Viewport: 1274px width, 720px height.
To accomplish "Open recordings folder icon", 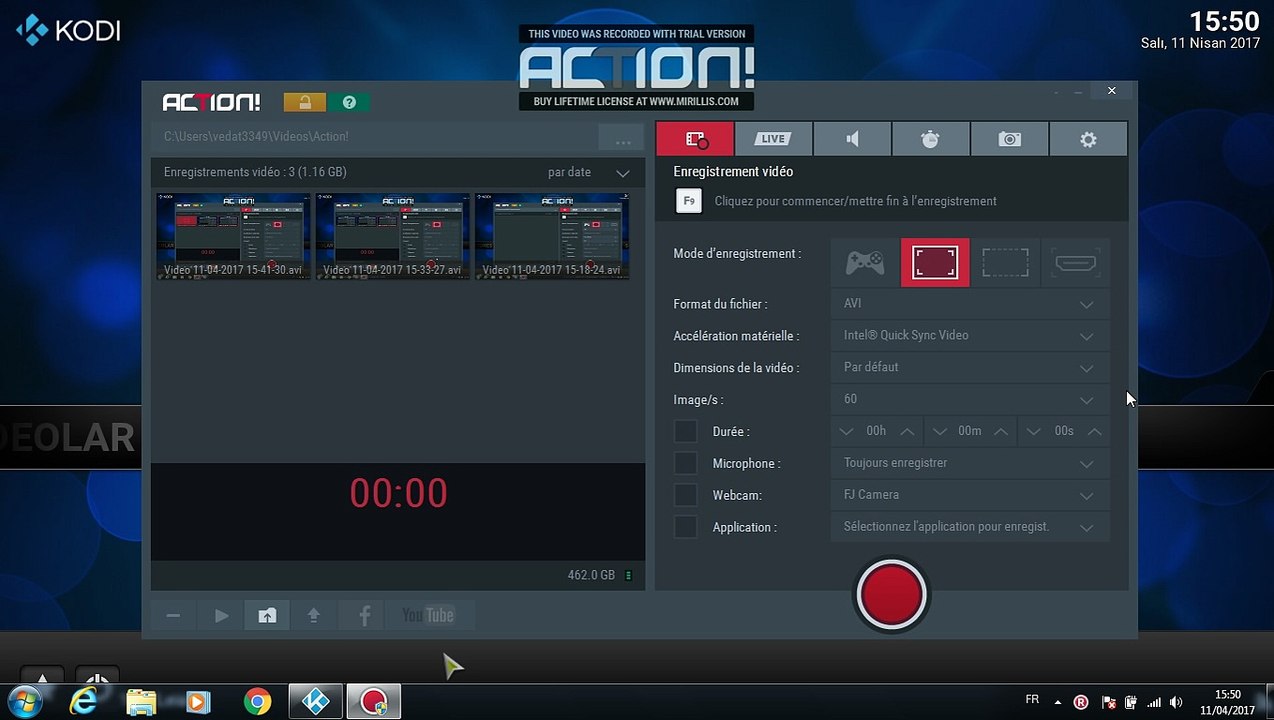I will tap(267, 616).
